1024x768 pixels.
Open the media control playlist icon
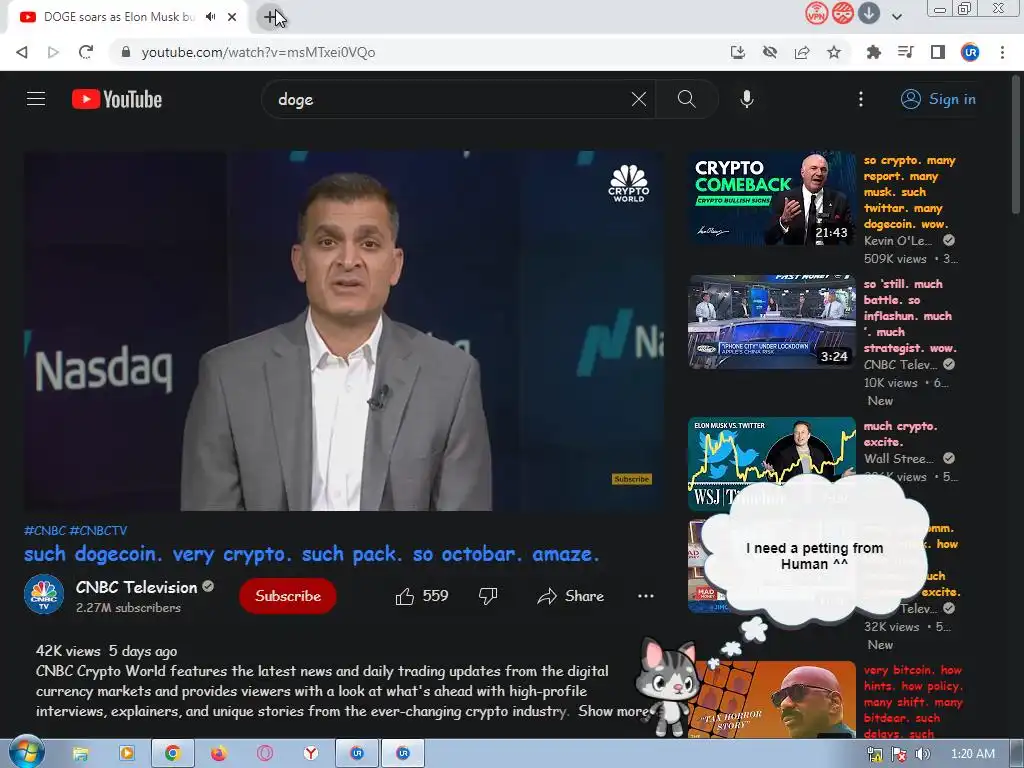[x=905, y=52]
